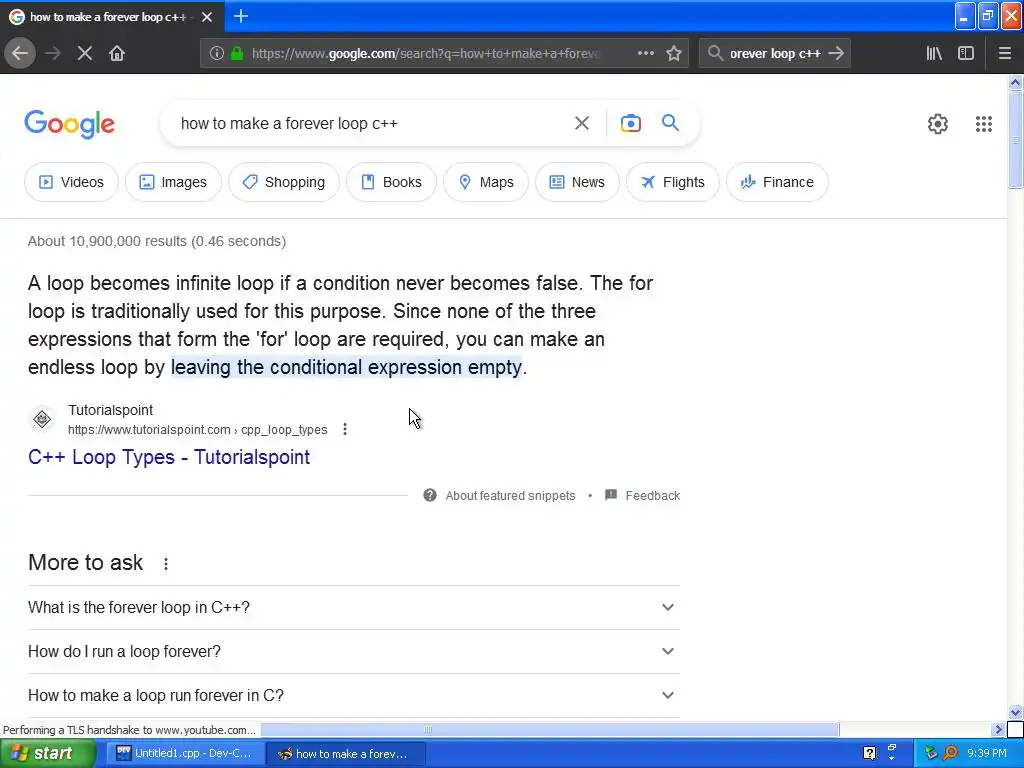Viewport: 1024px width, 768px height.
Task: Expand 'What is the forever loop in C++?'
Action: pyautogui.click(x=353, y=607)
